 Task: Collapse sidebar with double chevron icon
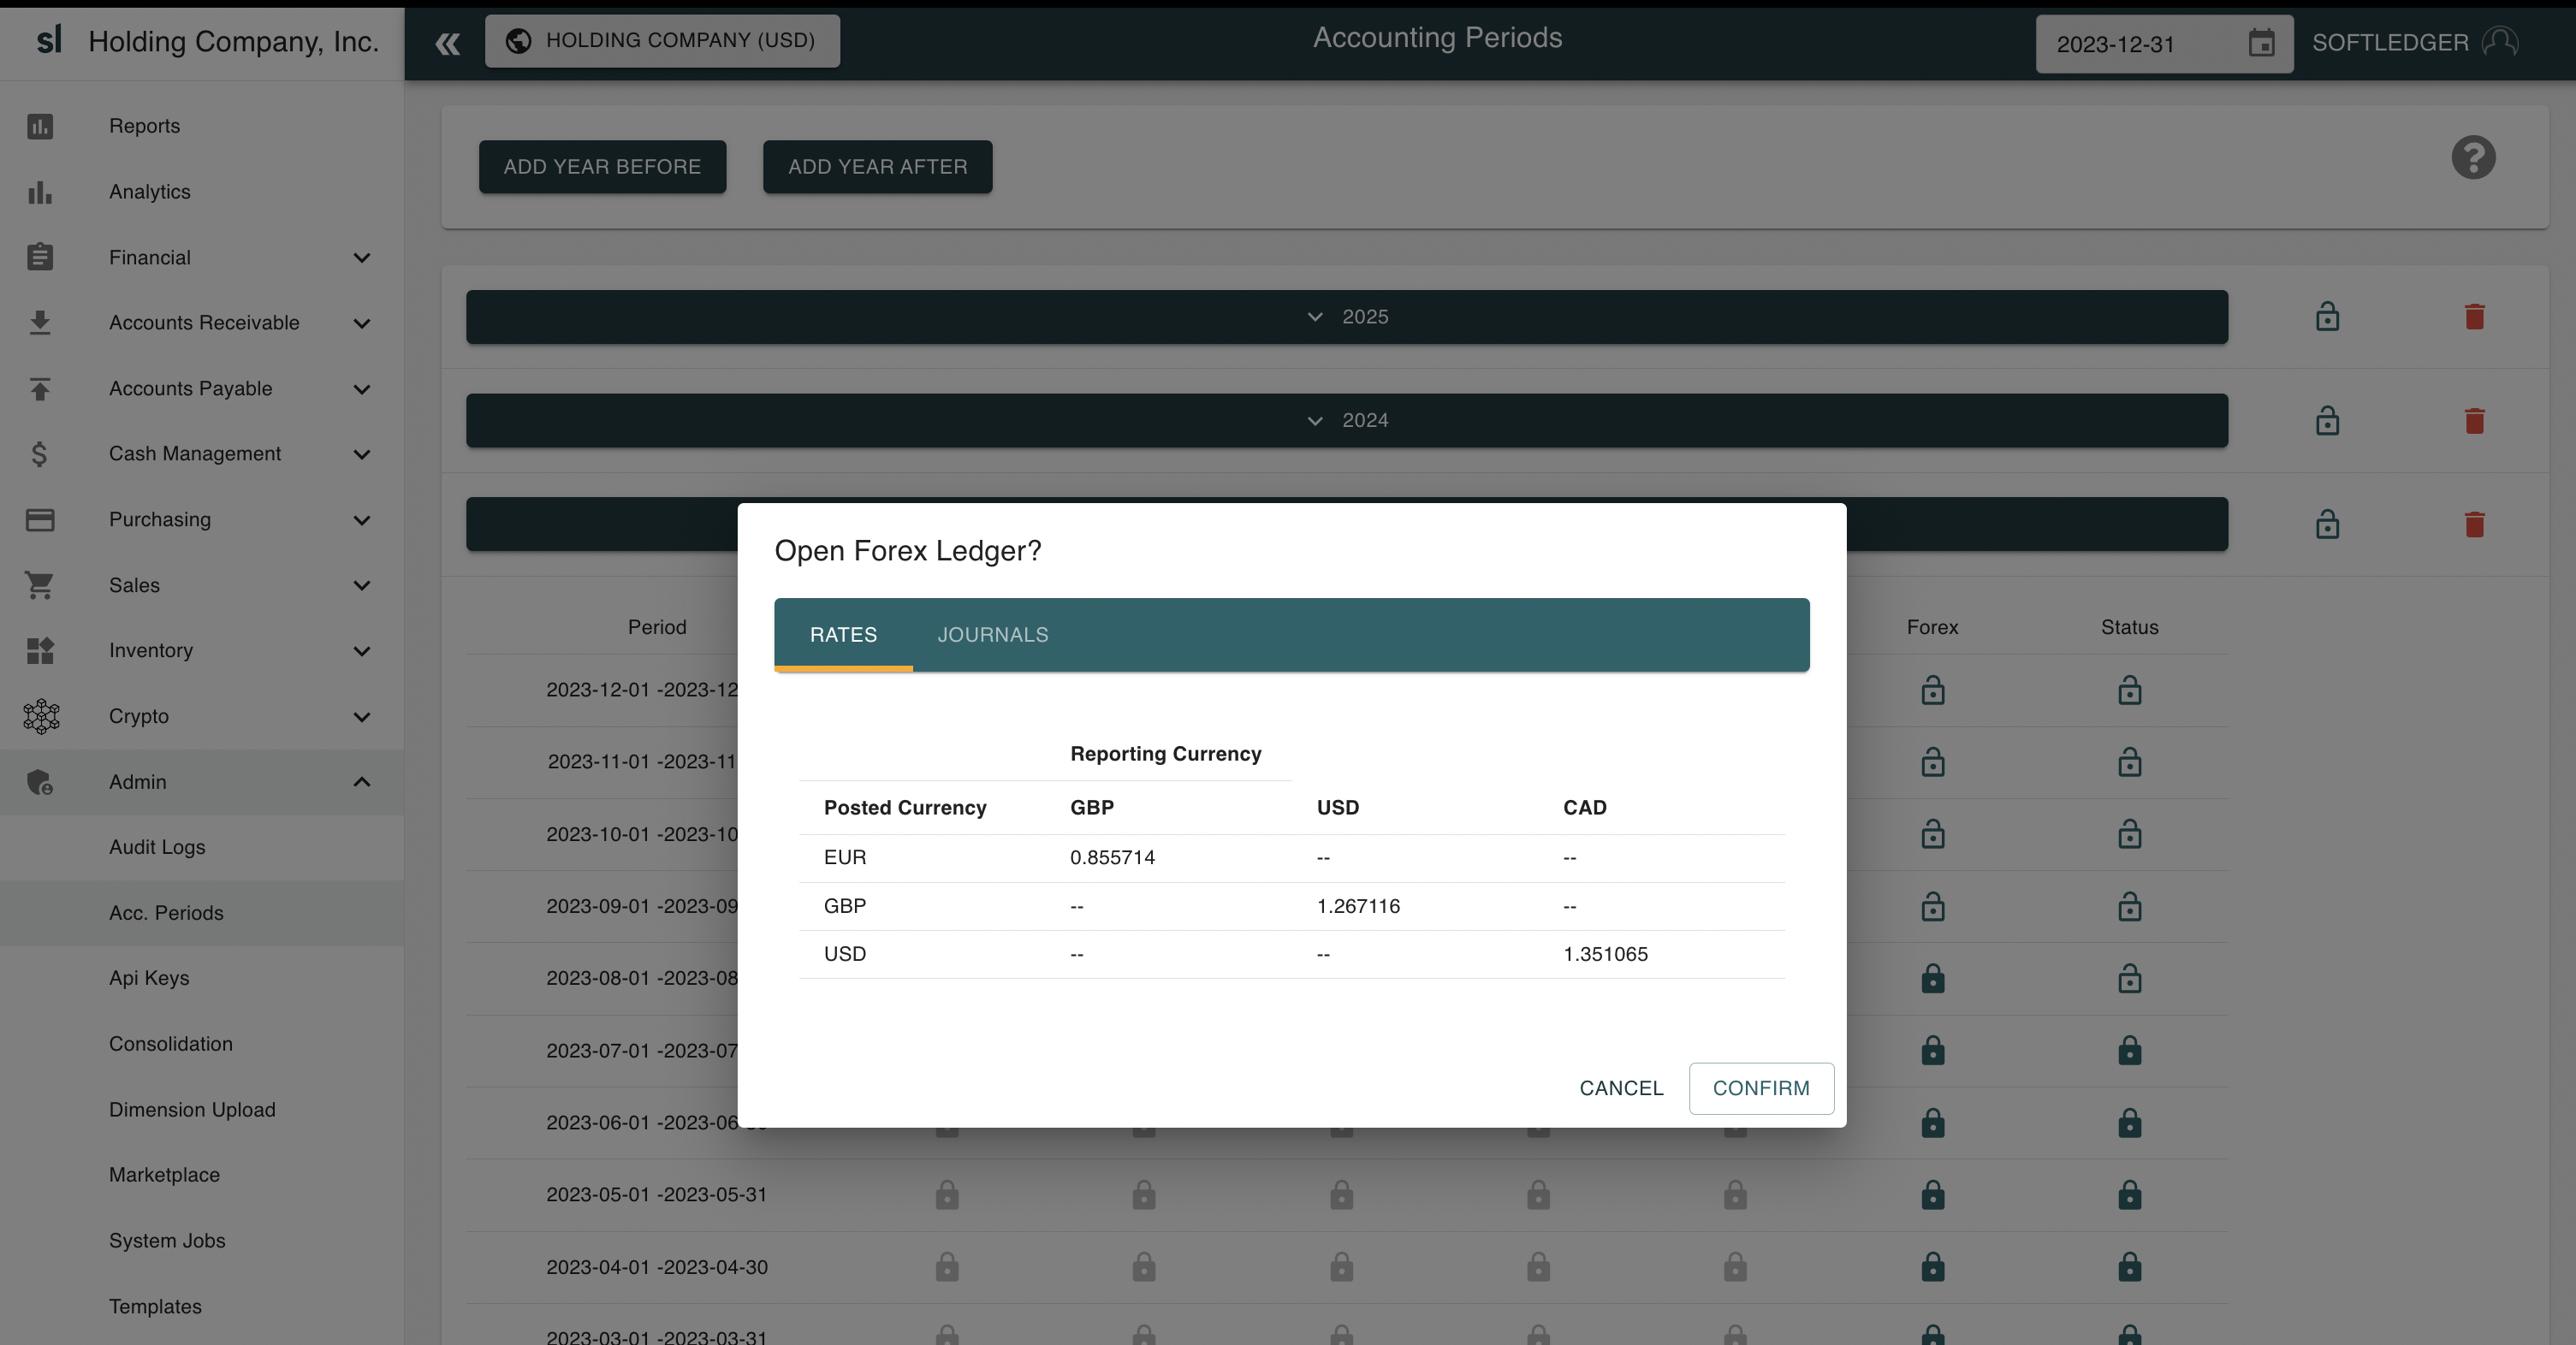point(447,43)
